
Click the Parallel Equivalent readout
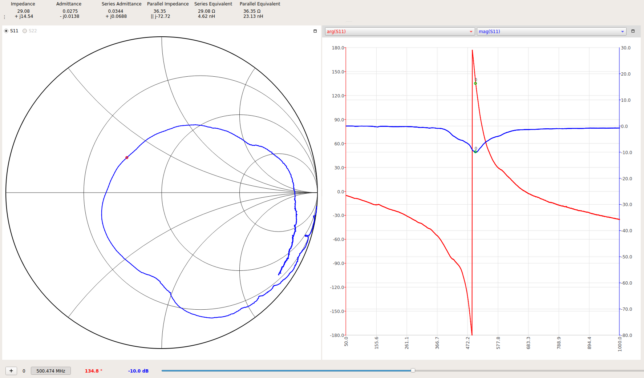coord(260,10)
